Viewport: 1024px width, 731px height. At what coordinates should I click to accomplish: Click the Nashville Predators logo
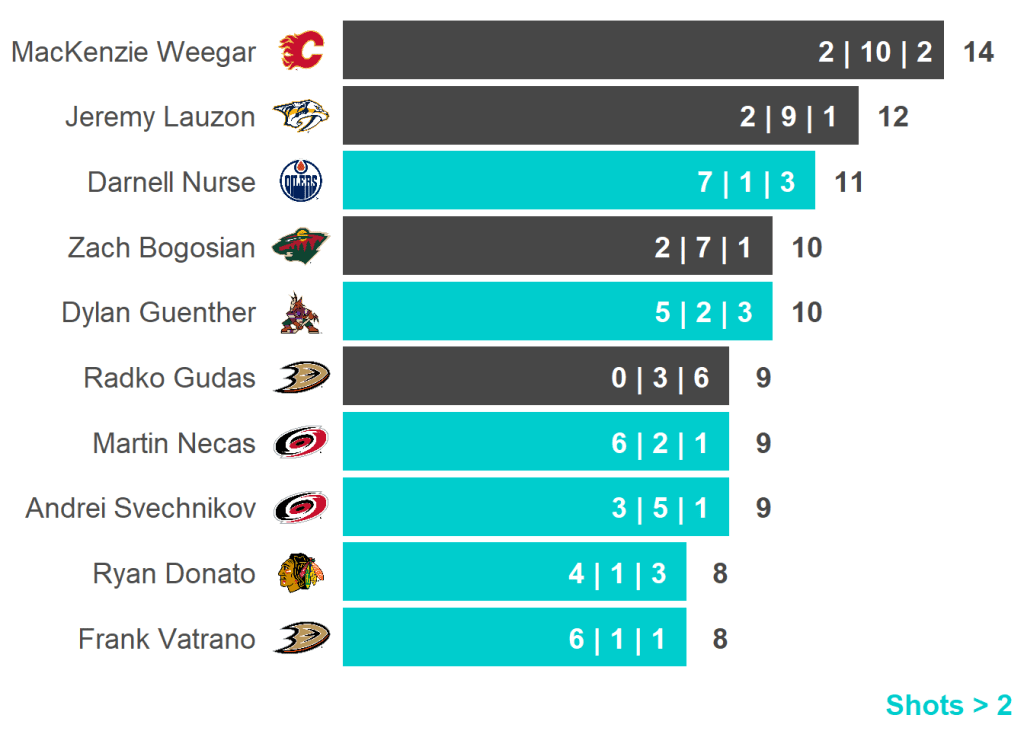301,116
